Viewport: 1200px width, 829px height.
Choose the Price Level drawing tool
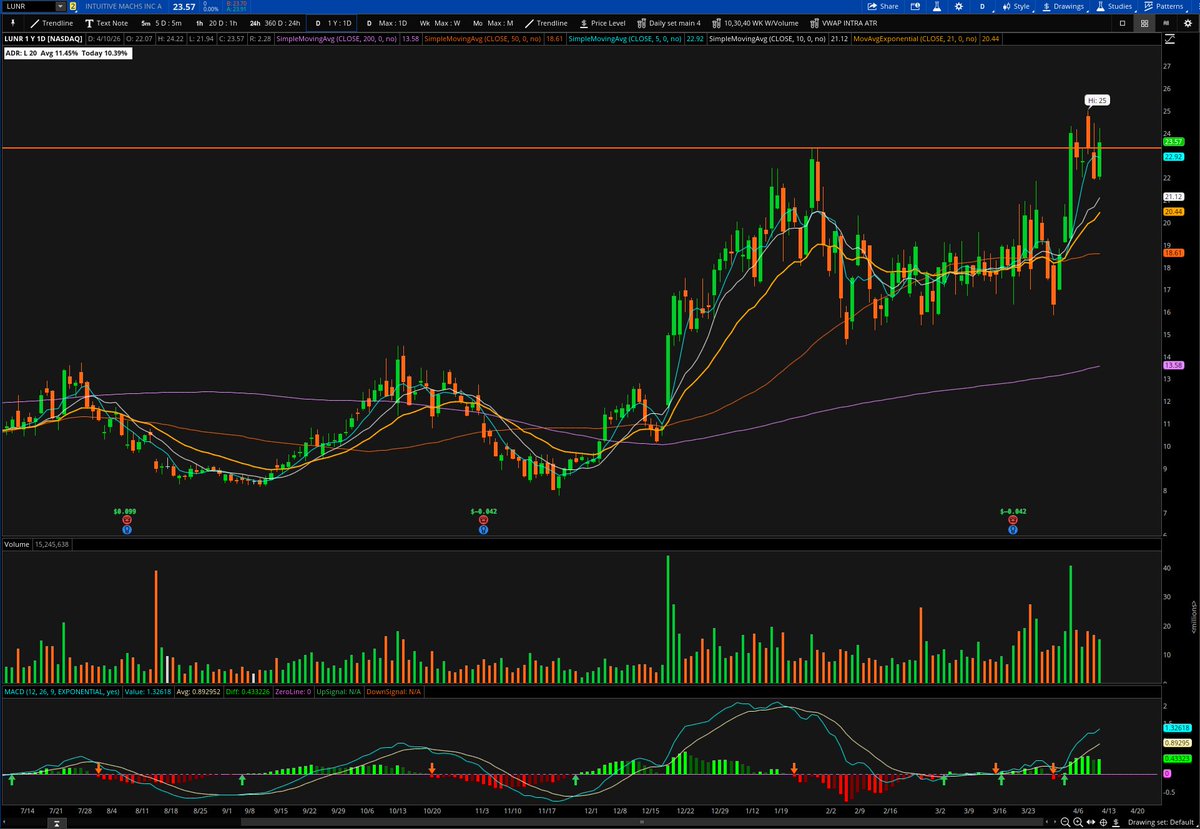click(601, 22)
